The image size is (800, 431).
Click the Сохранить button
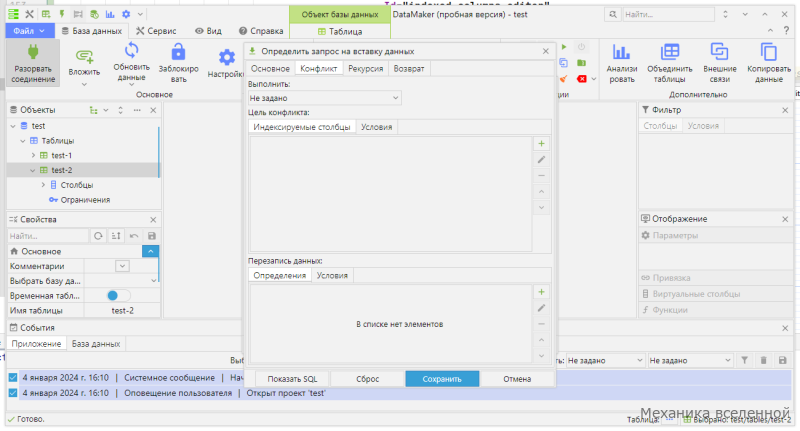[x=442, y=379]
